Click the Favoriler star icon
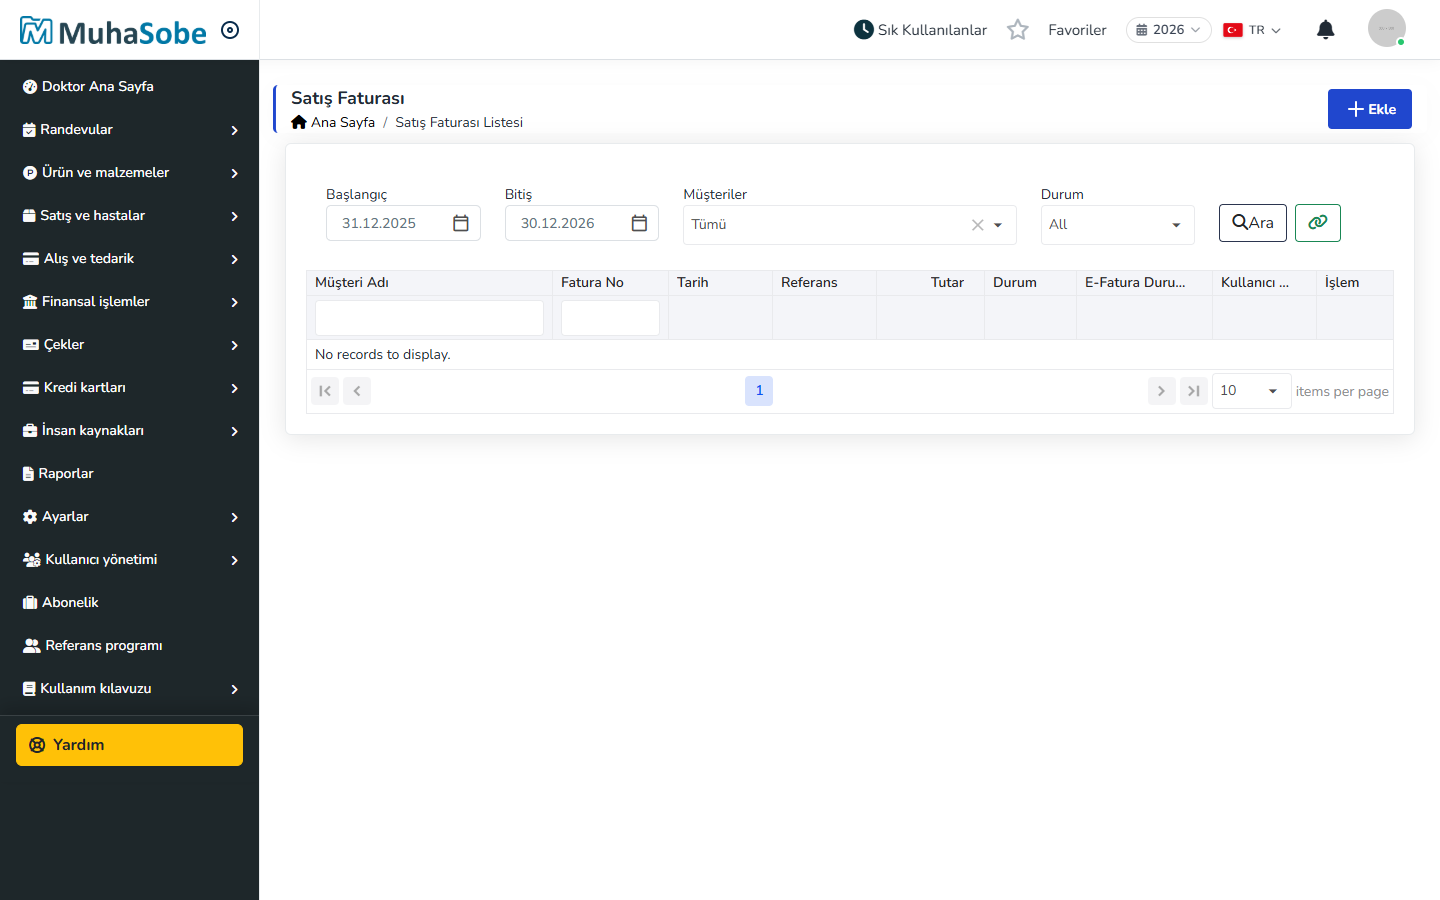The width and height of the screenshot is (1440, 900). pyautogui.click(x=1018, y=30)
